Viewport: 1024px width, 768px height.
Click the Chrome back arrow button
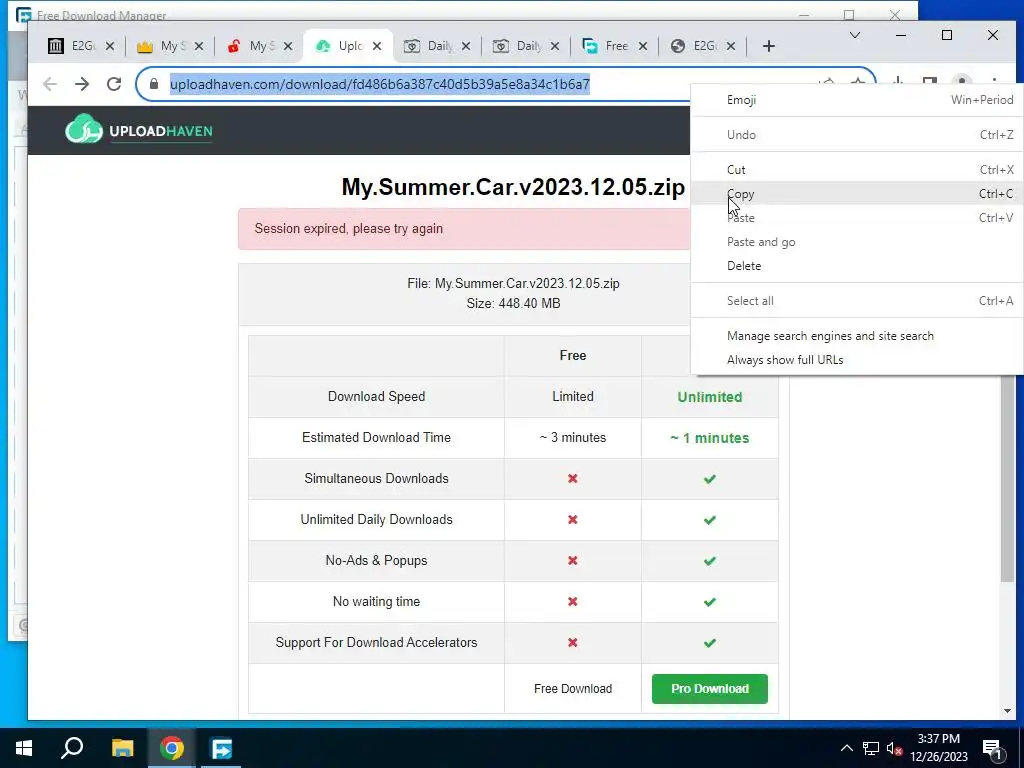click(50, 84)
